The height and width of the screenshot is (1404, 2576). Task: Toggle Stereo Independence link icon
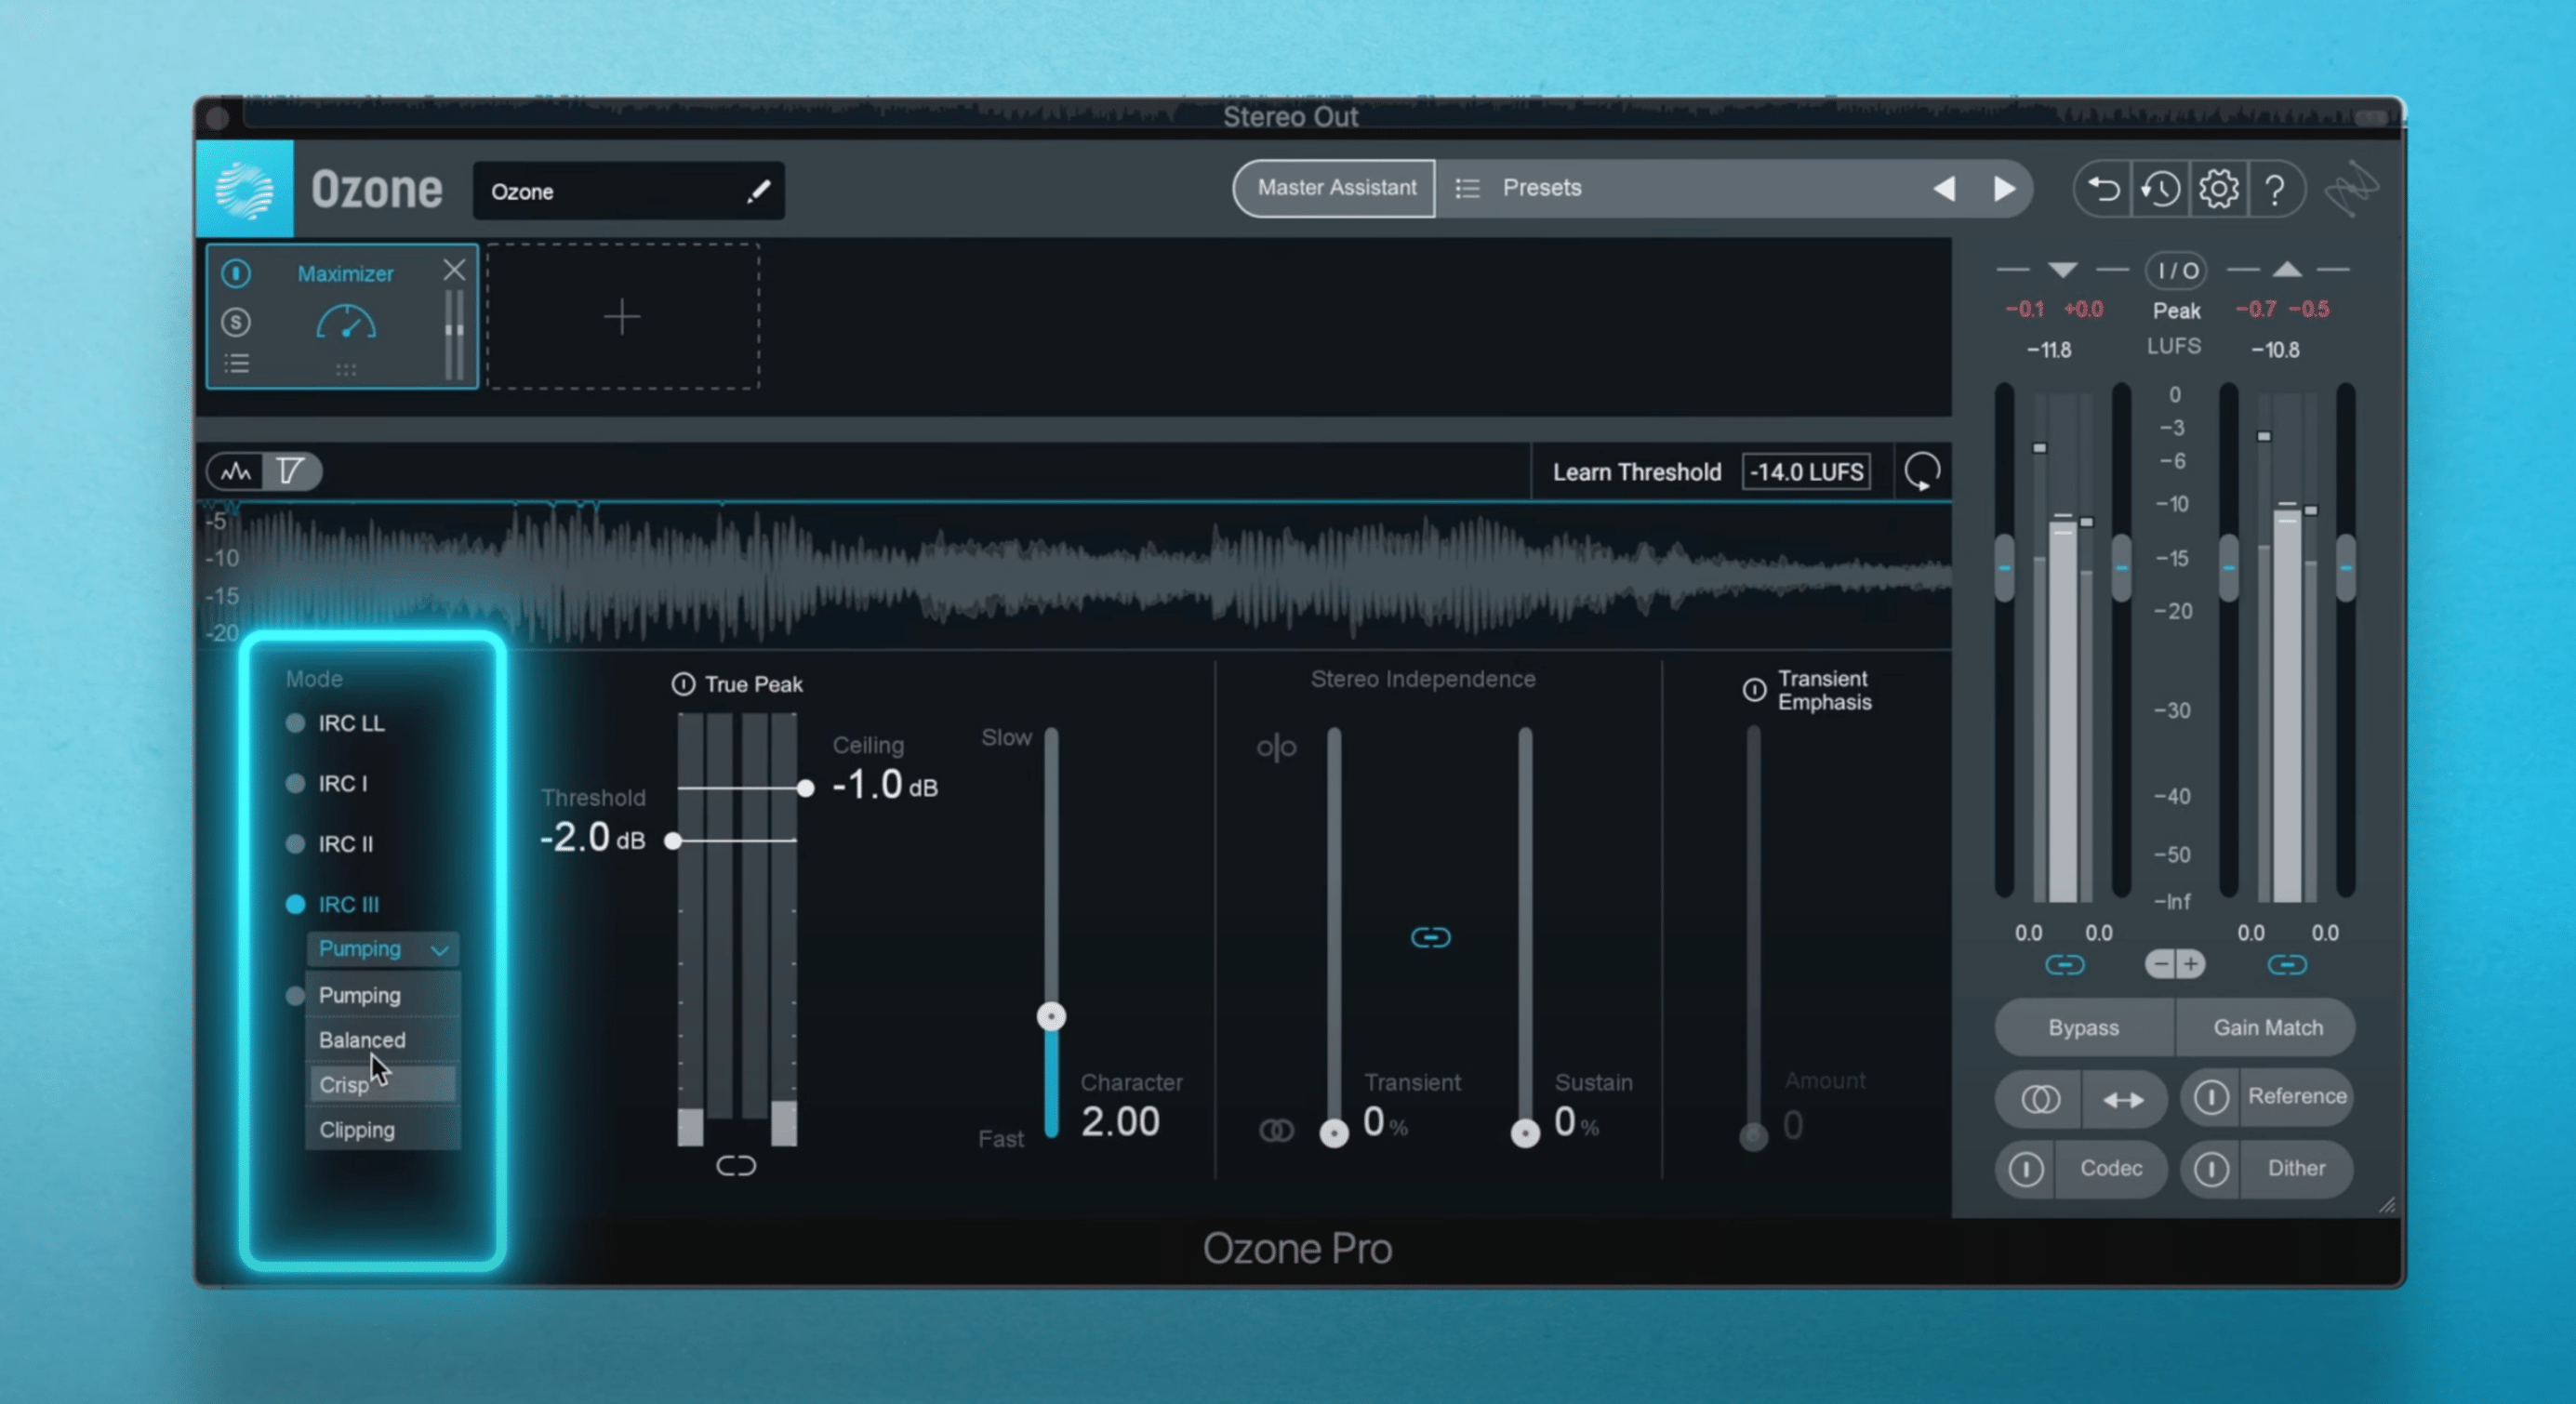(1430, 937)
